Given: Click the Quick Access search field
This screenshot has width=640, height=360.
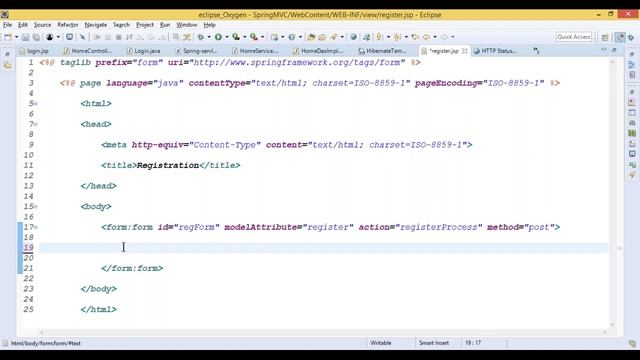Looking at the screenshot, I should click(x=574, y=37).
